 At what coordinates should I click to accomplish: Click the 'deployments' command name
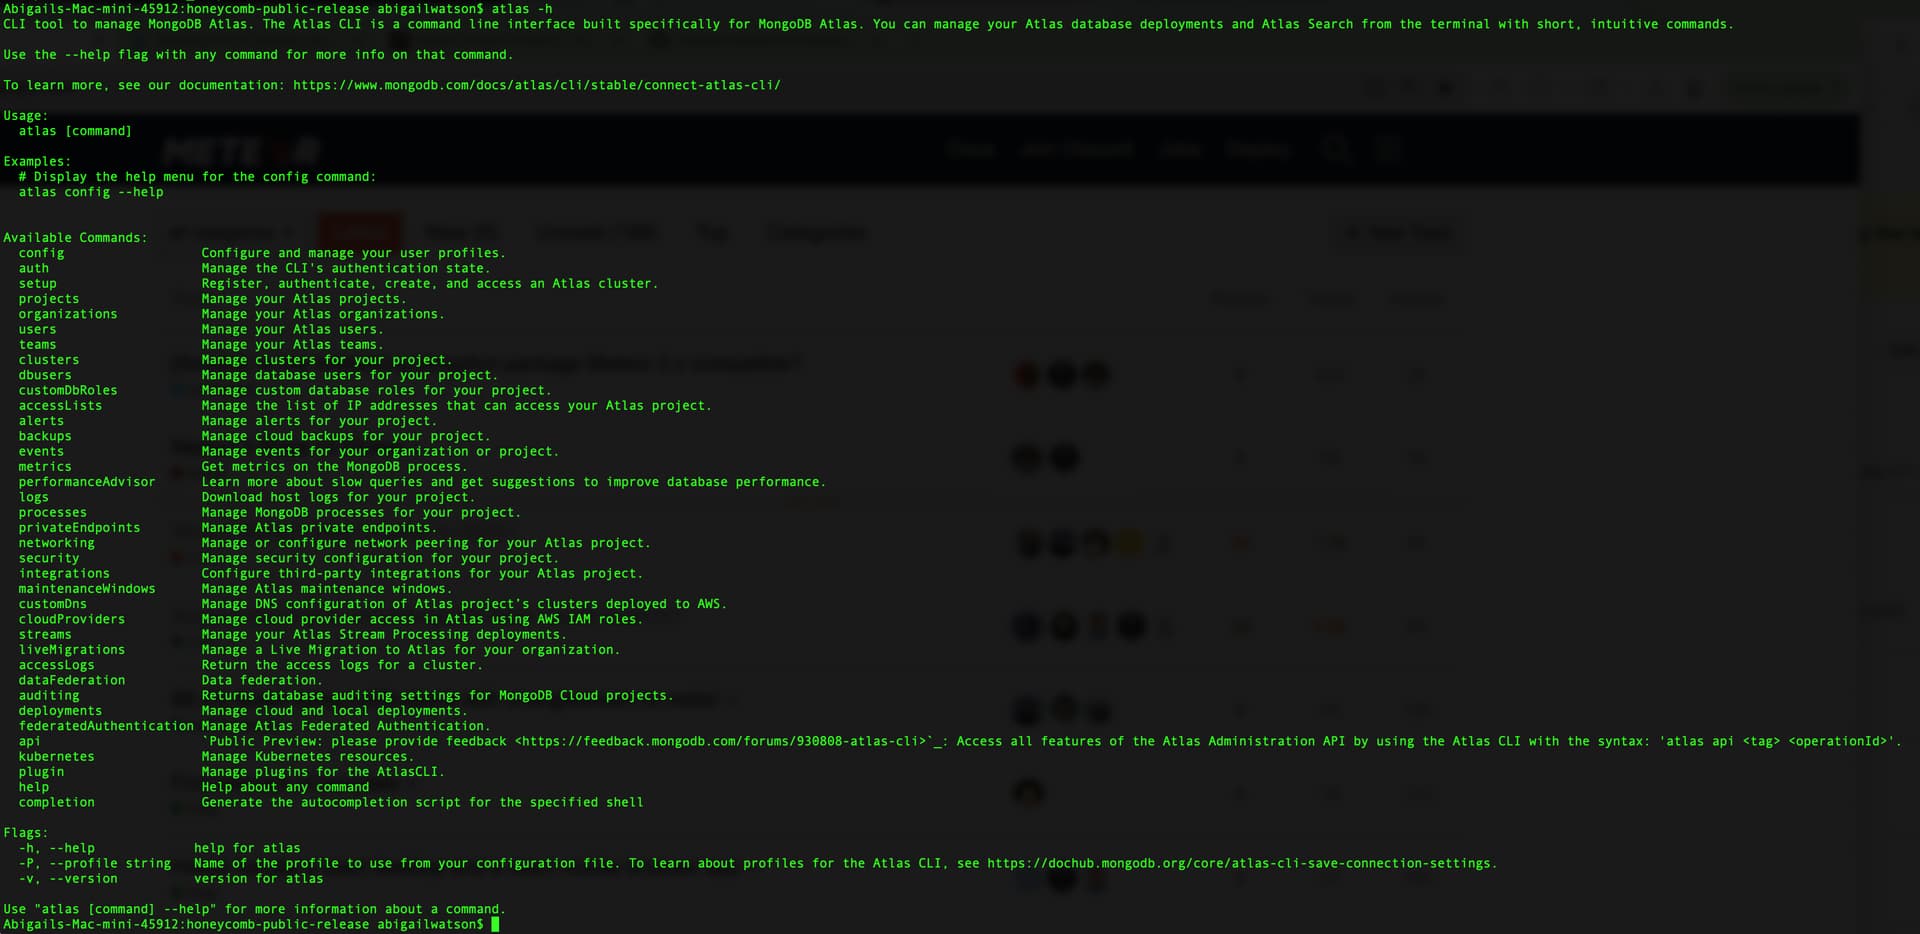[x=60, y=710]
